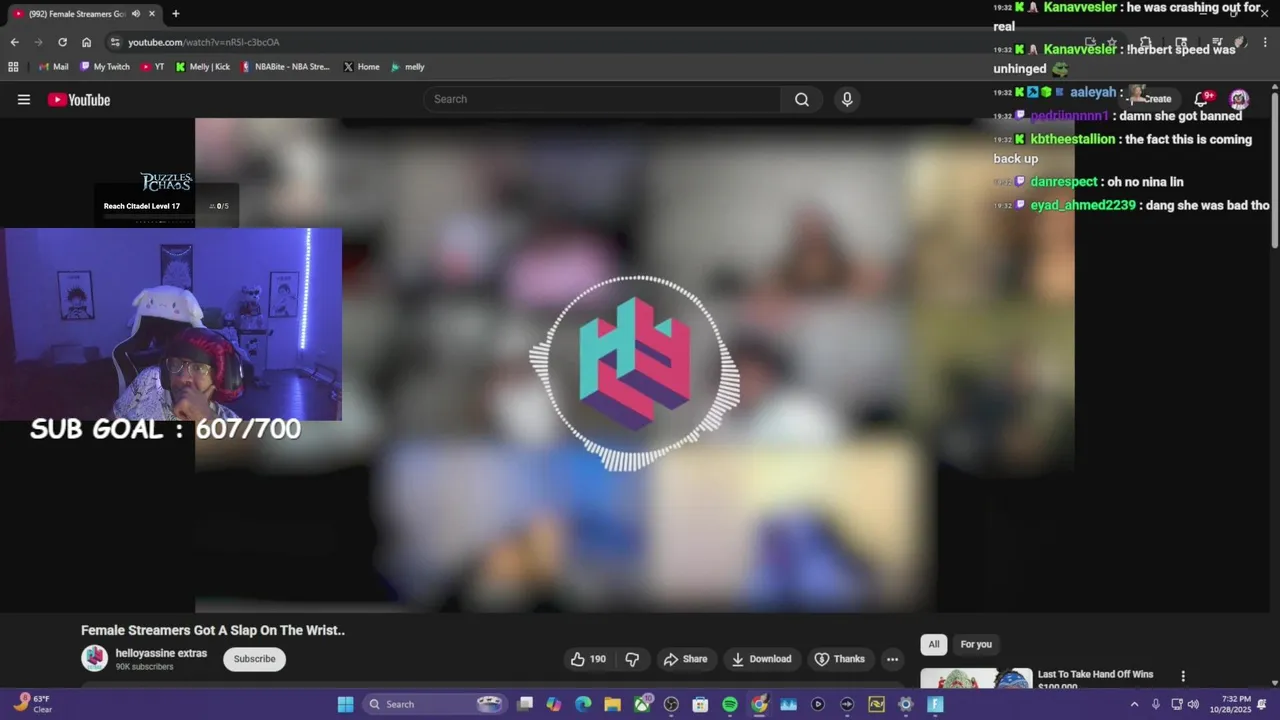
Task: Open the helloyassine extras channel name link
Action: click(161, 653)
